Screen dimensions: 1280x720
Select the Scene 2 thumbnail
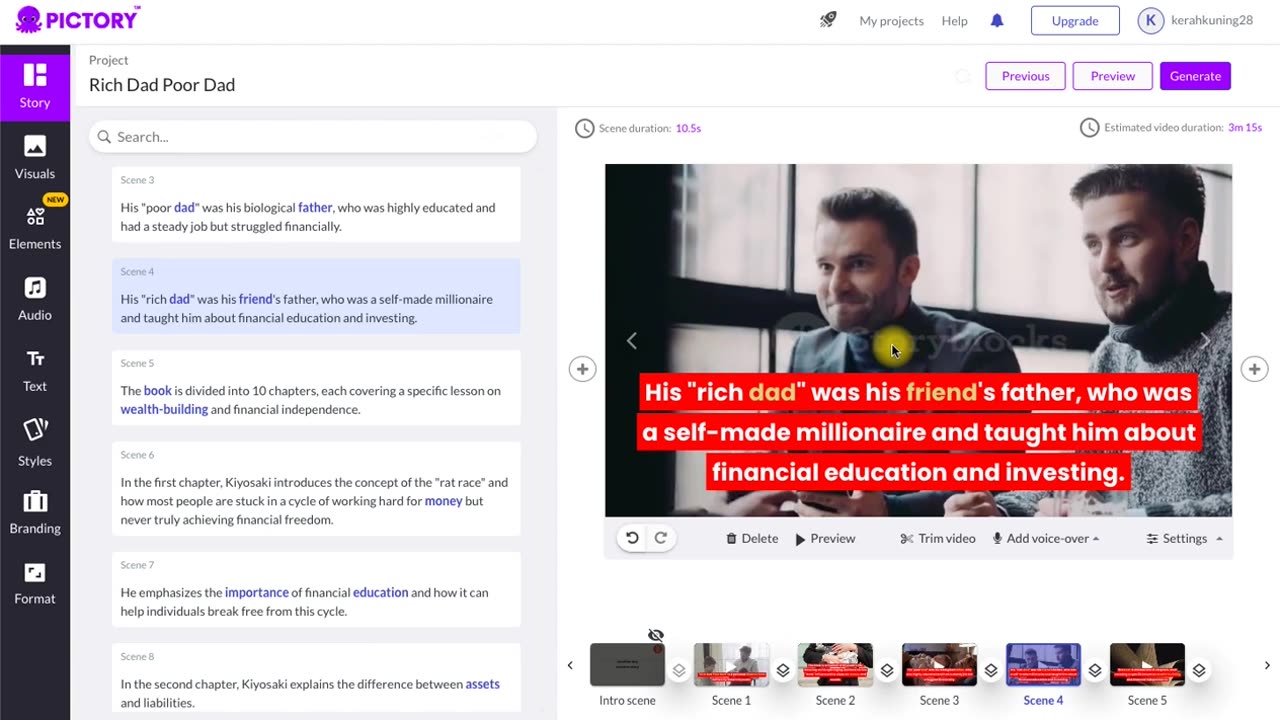tap(835, 665)
